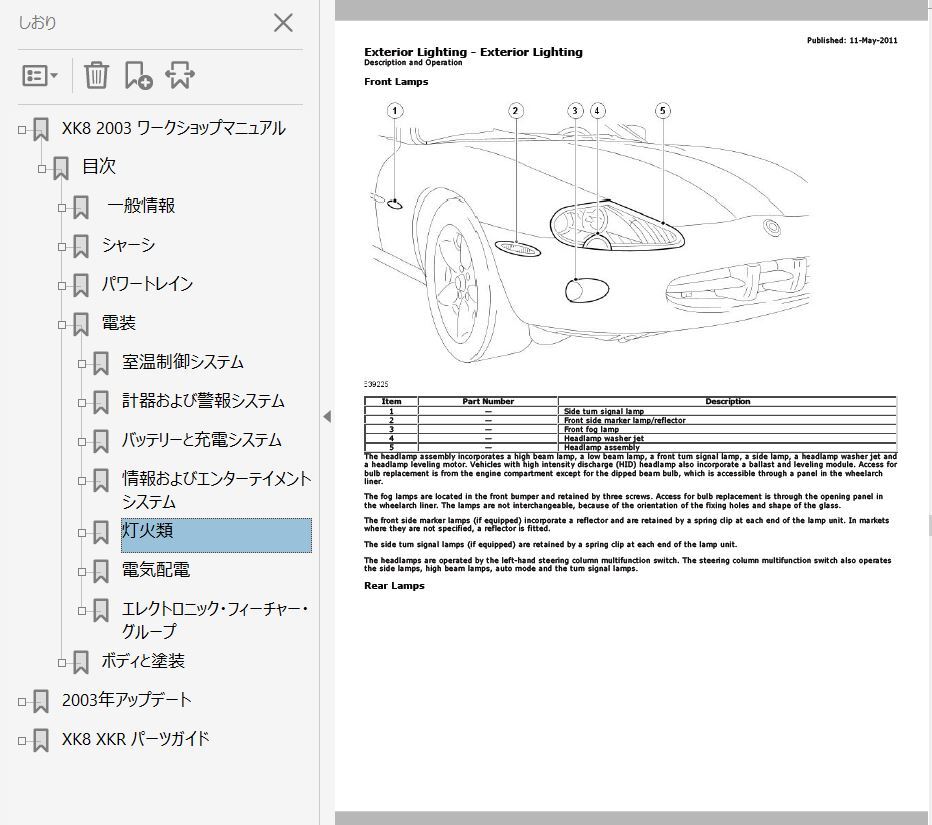Collapse the 電装 bookmark node
Viewport: 932px width, 825px height.
tap(62, 325)
